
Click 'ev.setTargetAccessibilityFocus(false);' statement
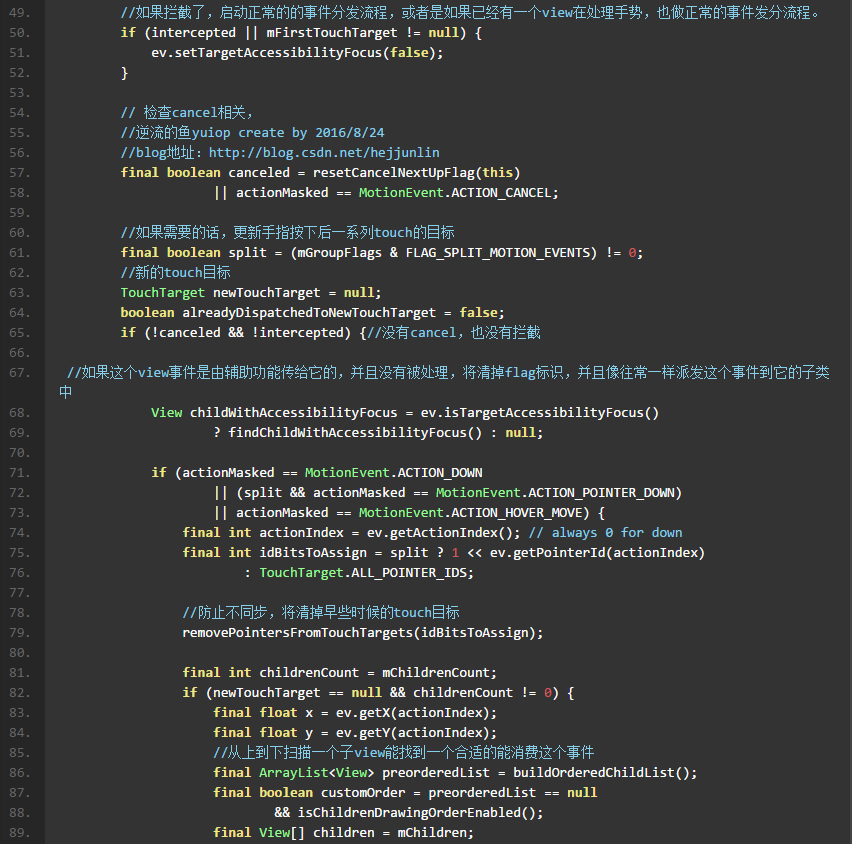click(x=297, y=53)
